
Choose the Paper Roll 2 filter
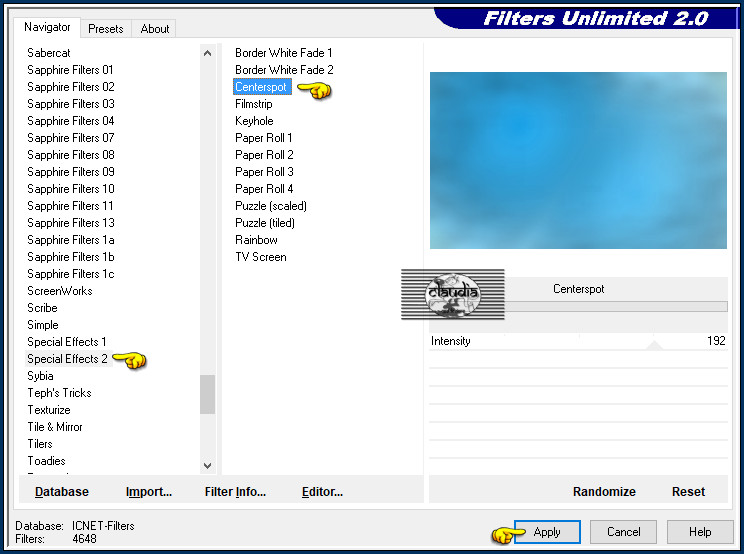point(264,155)
